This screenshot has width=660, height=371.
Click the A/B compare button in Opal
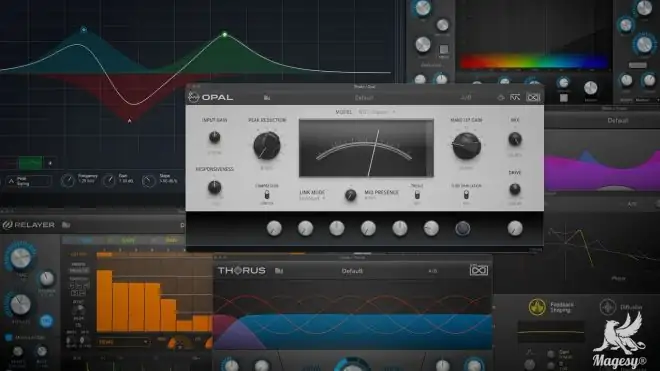(x=466, y=98)
